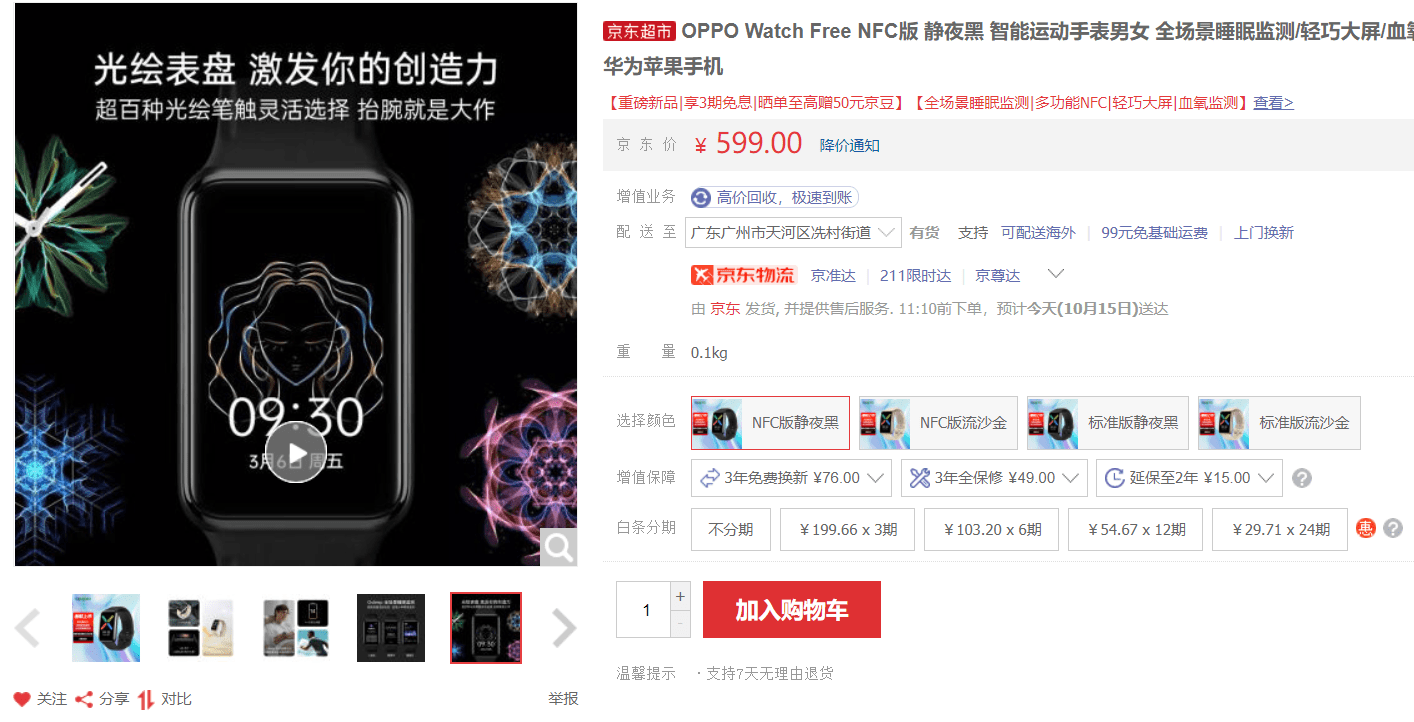Open the 延保至2年 warranty dropdown
The height and width of the screenshot is (722, 1414).
(1189, 478)
